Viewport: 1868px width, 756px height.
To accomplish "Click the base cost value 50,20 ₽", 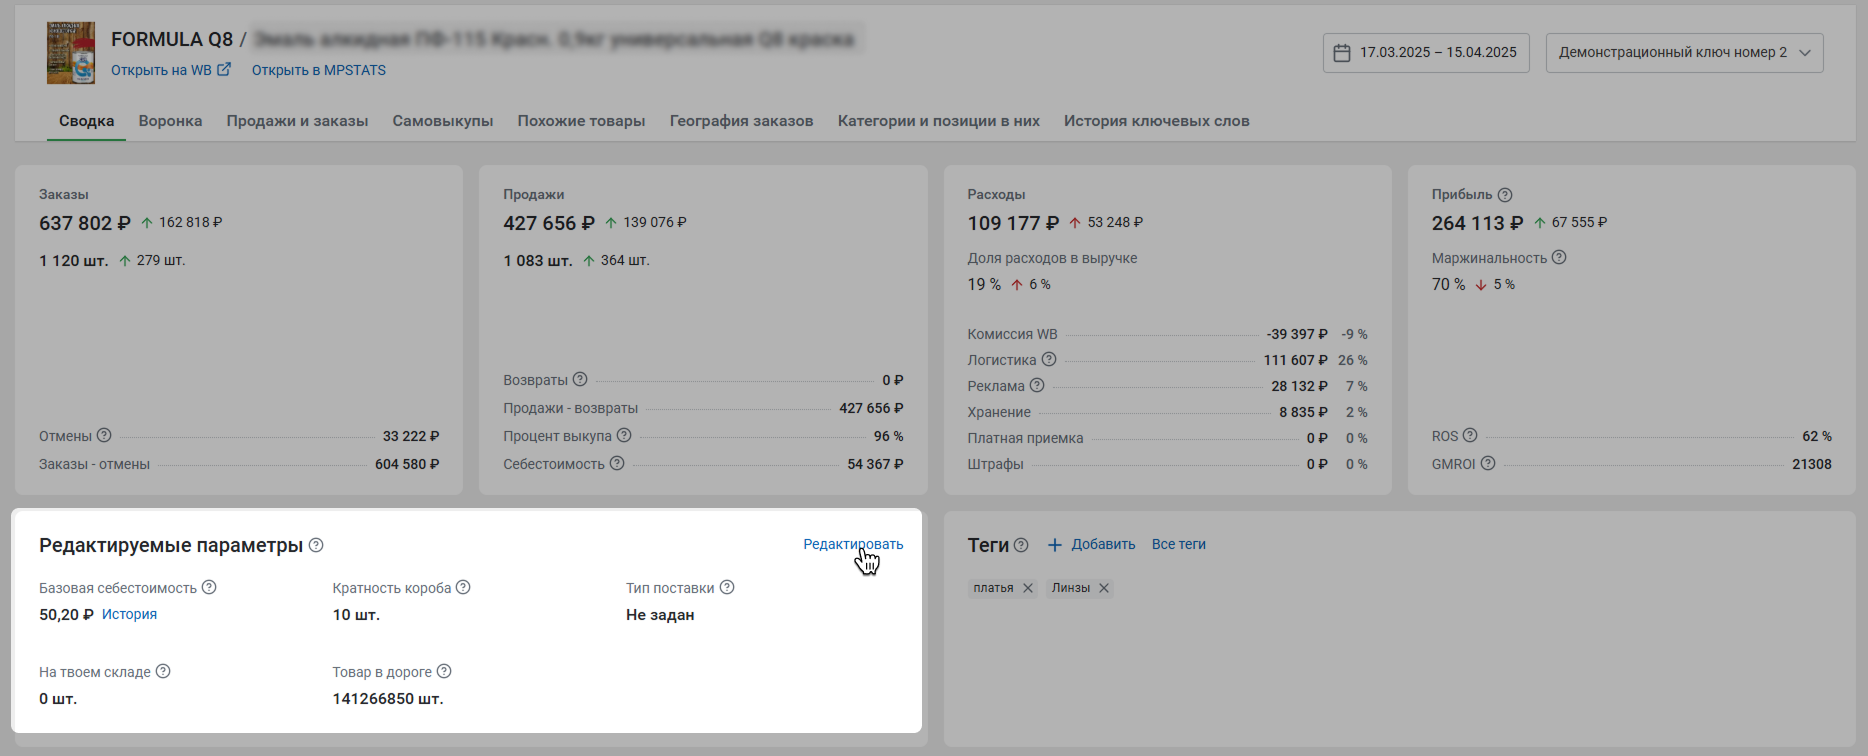I will pyautogui.click(x=66, y=615).
